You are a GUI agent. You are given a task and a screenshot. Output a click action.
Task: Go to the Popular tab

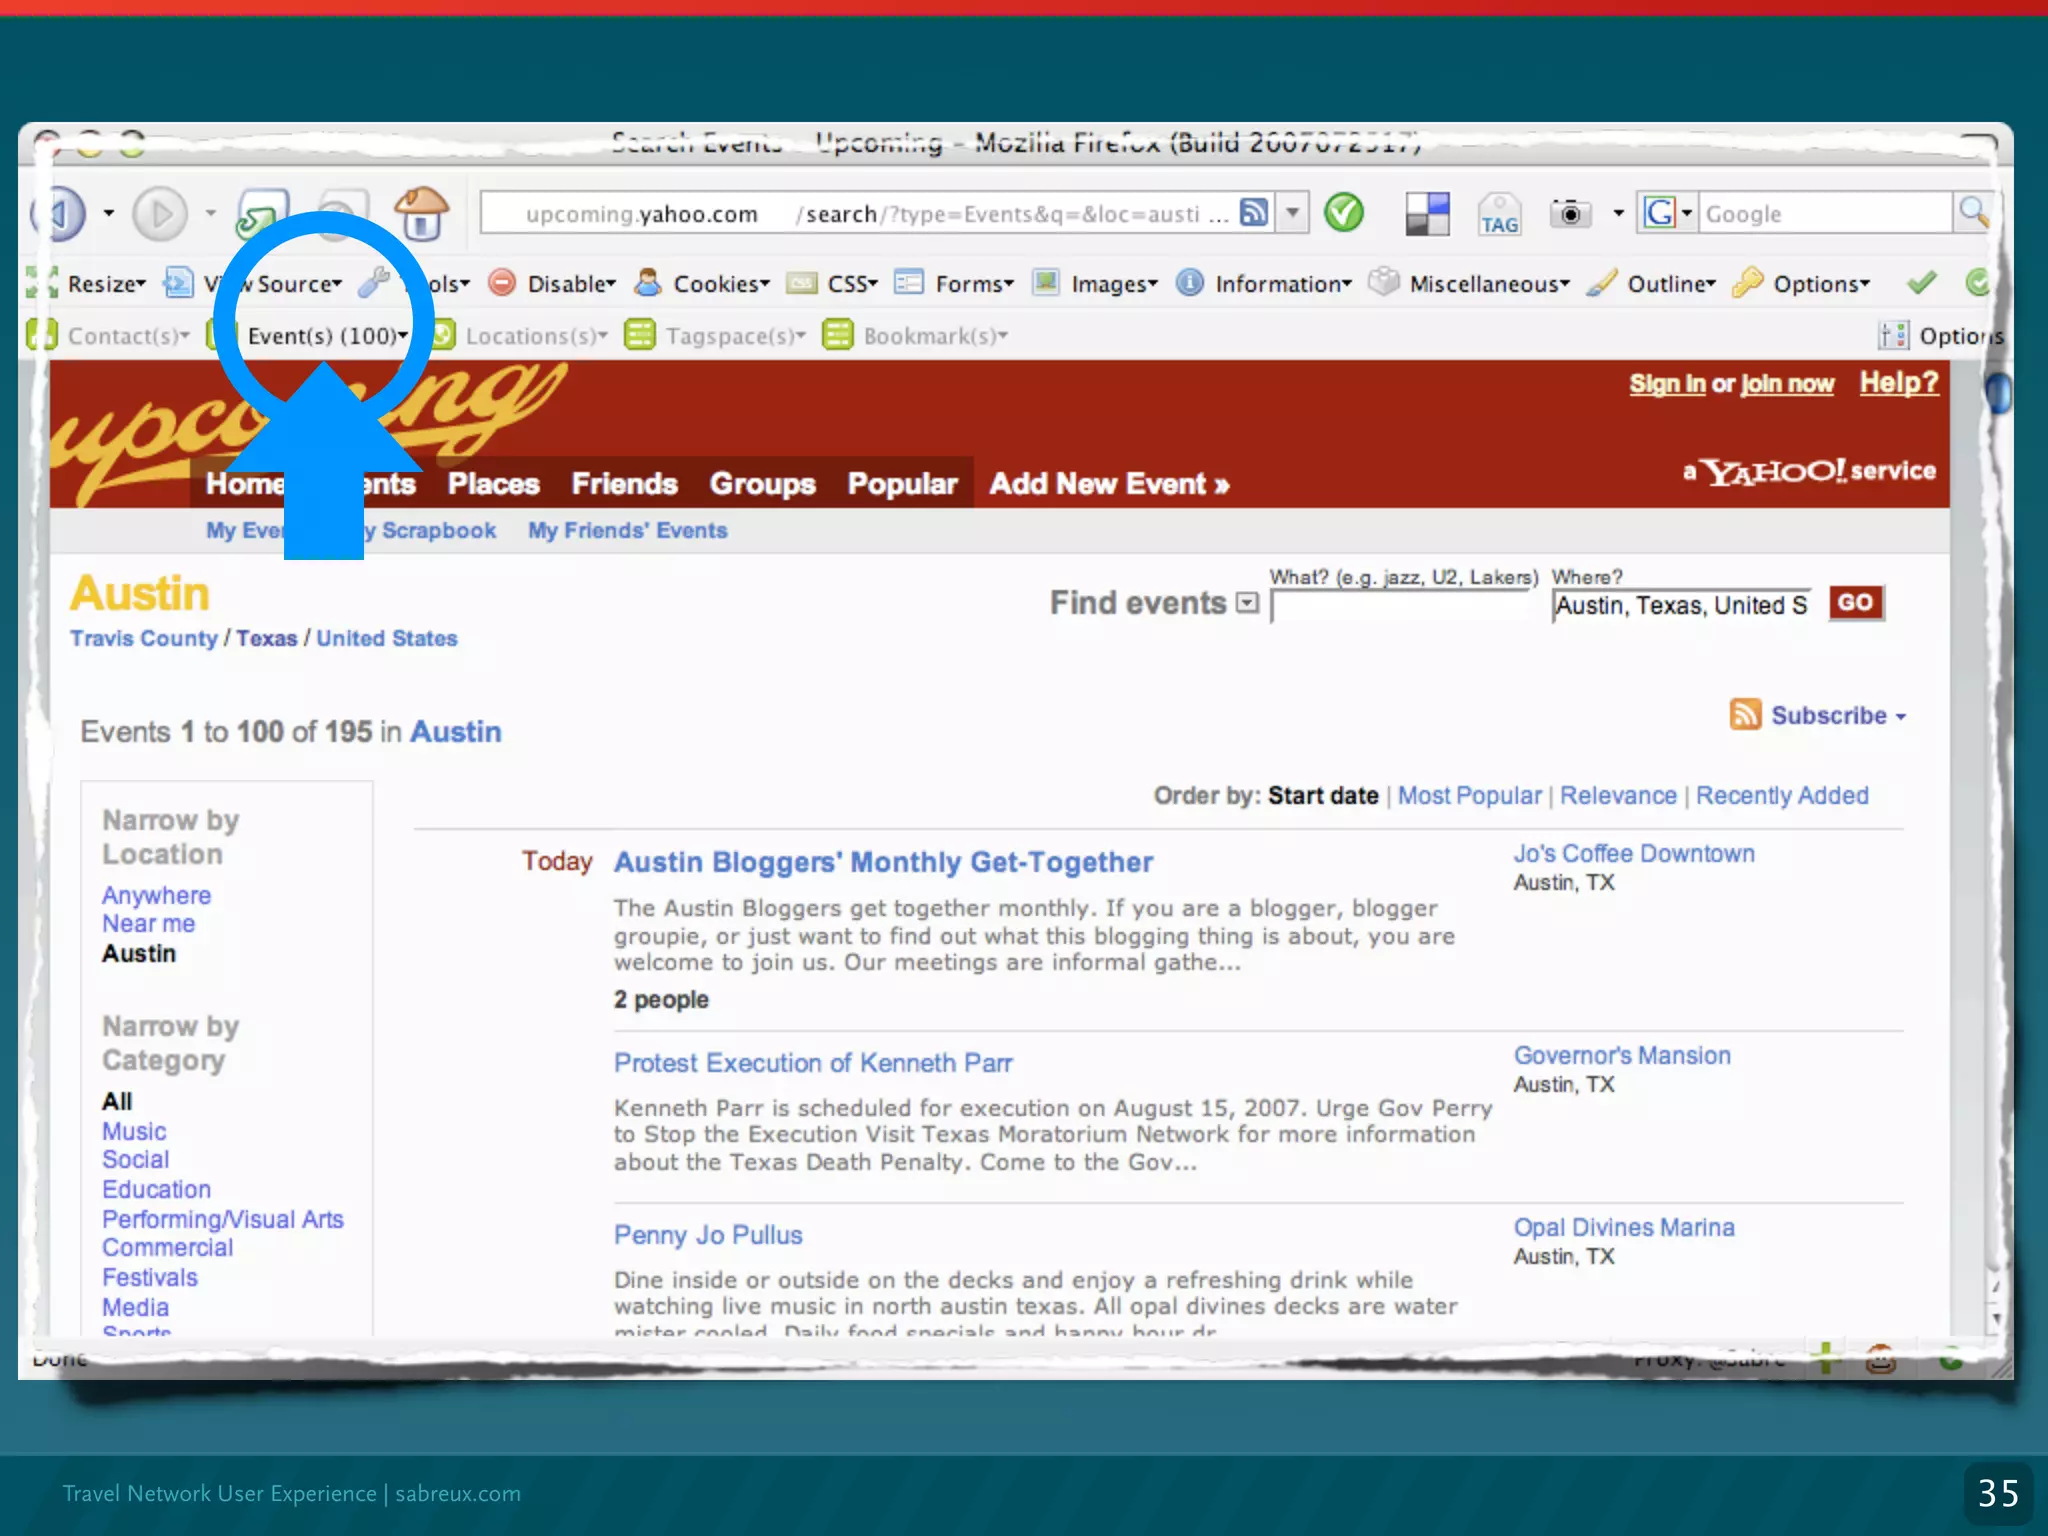[902, 484]
